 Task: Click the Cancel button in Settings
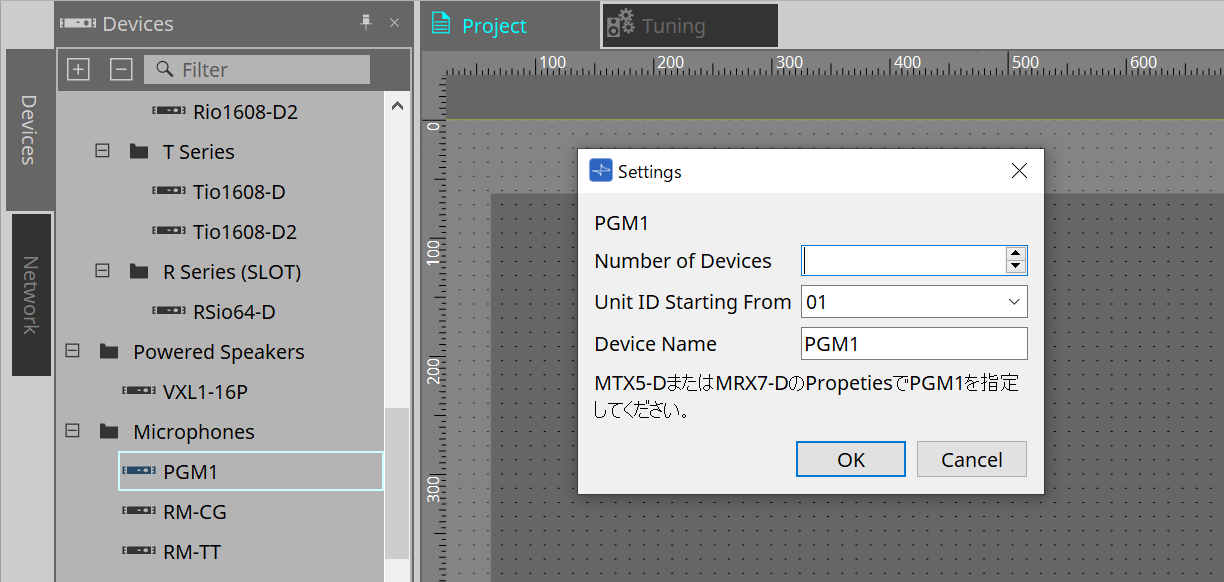(x=971, y=459)
